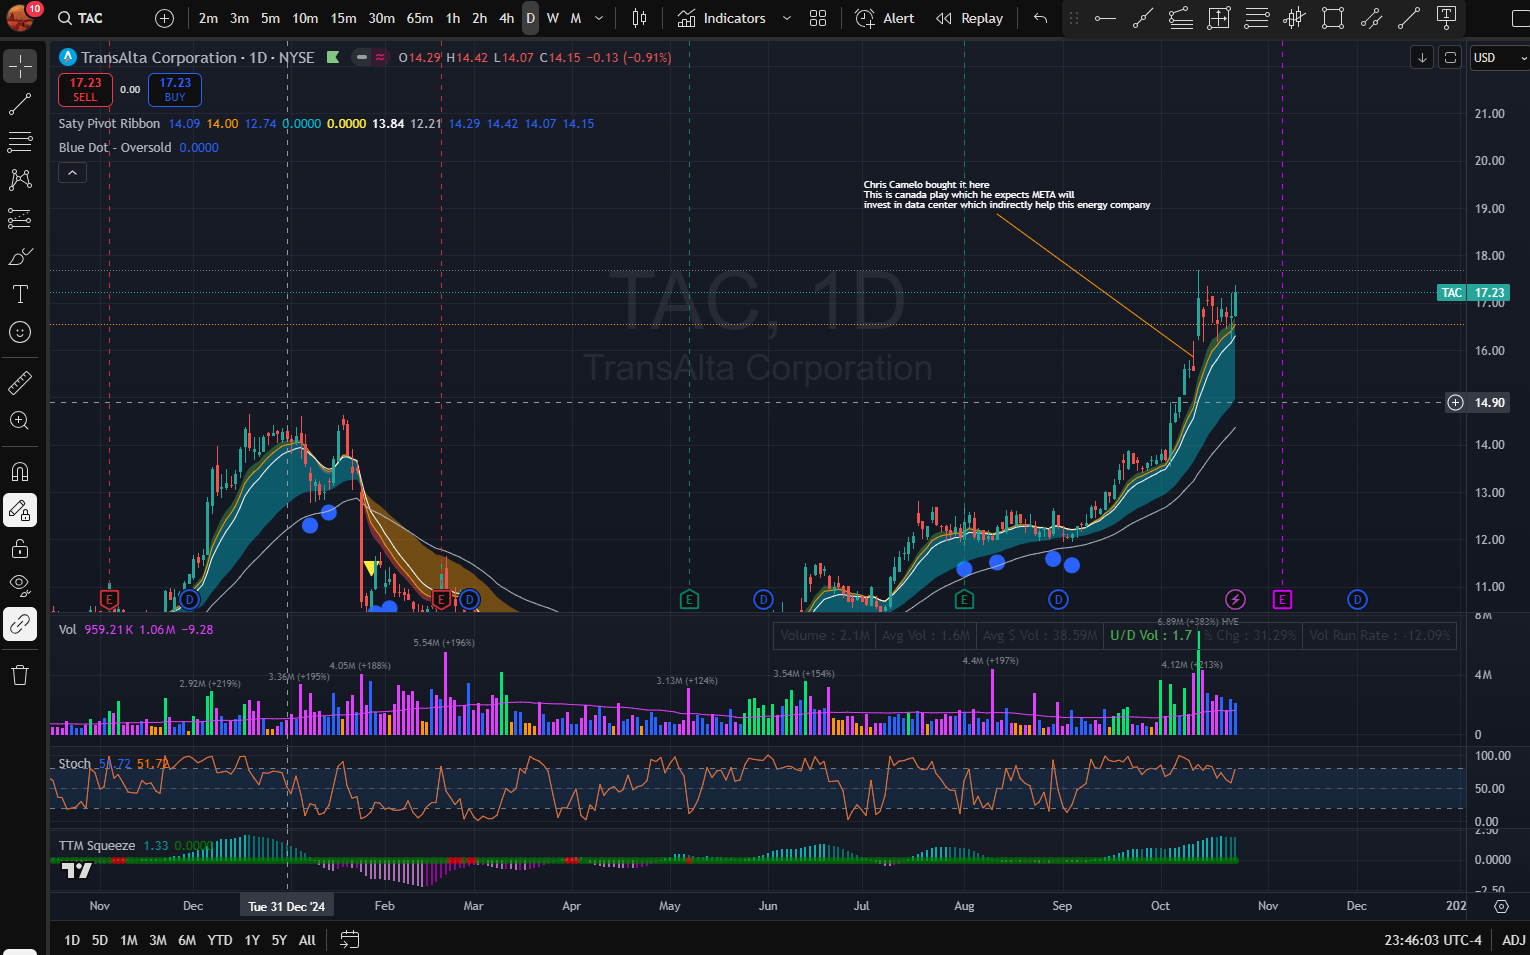1530x955 pixels.
Task: Open forecasting and measurement tools
Action: click(20, 218)
